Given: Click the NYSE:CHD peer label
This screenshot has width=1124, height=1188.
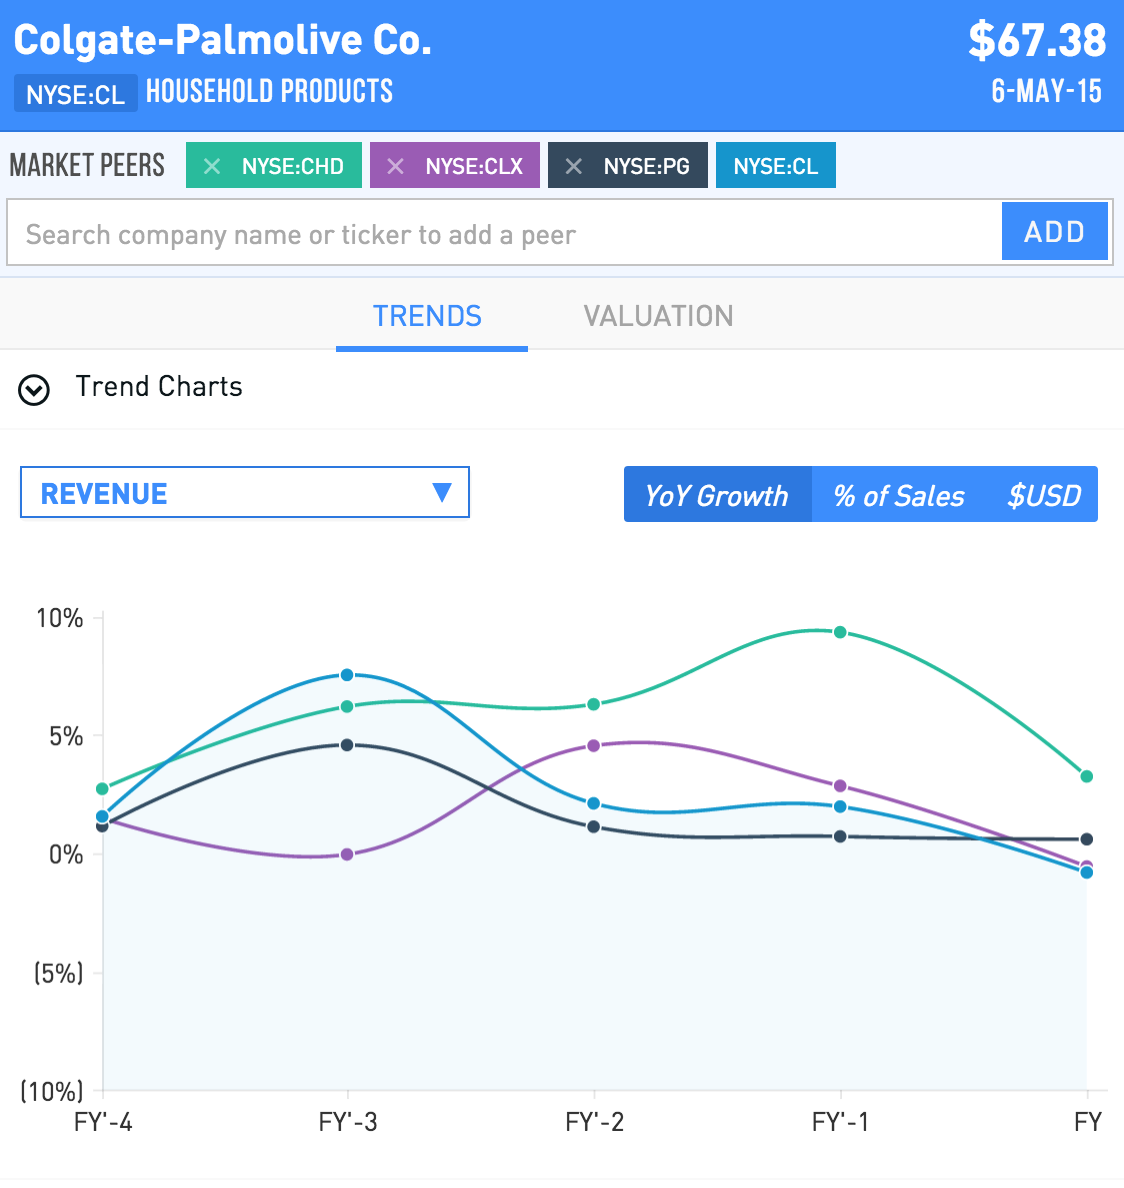Looking at the screenshot, I should click(292, 166).
